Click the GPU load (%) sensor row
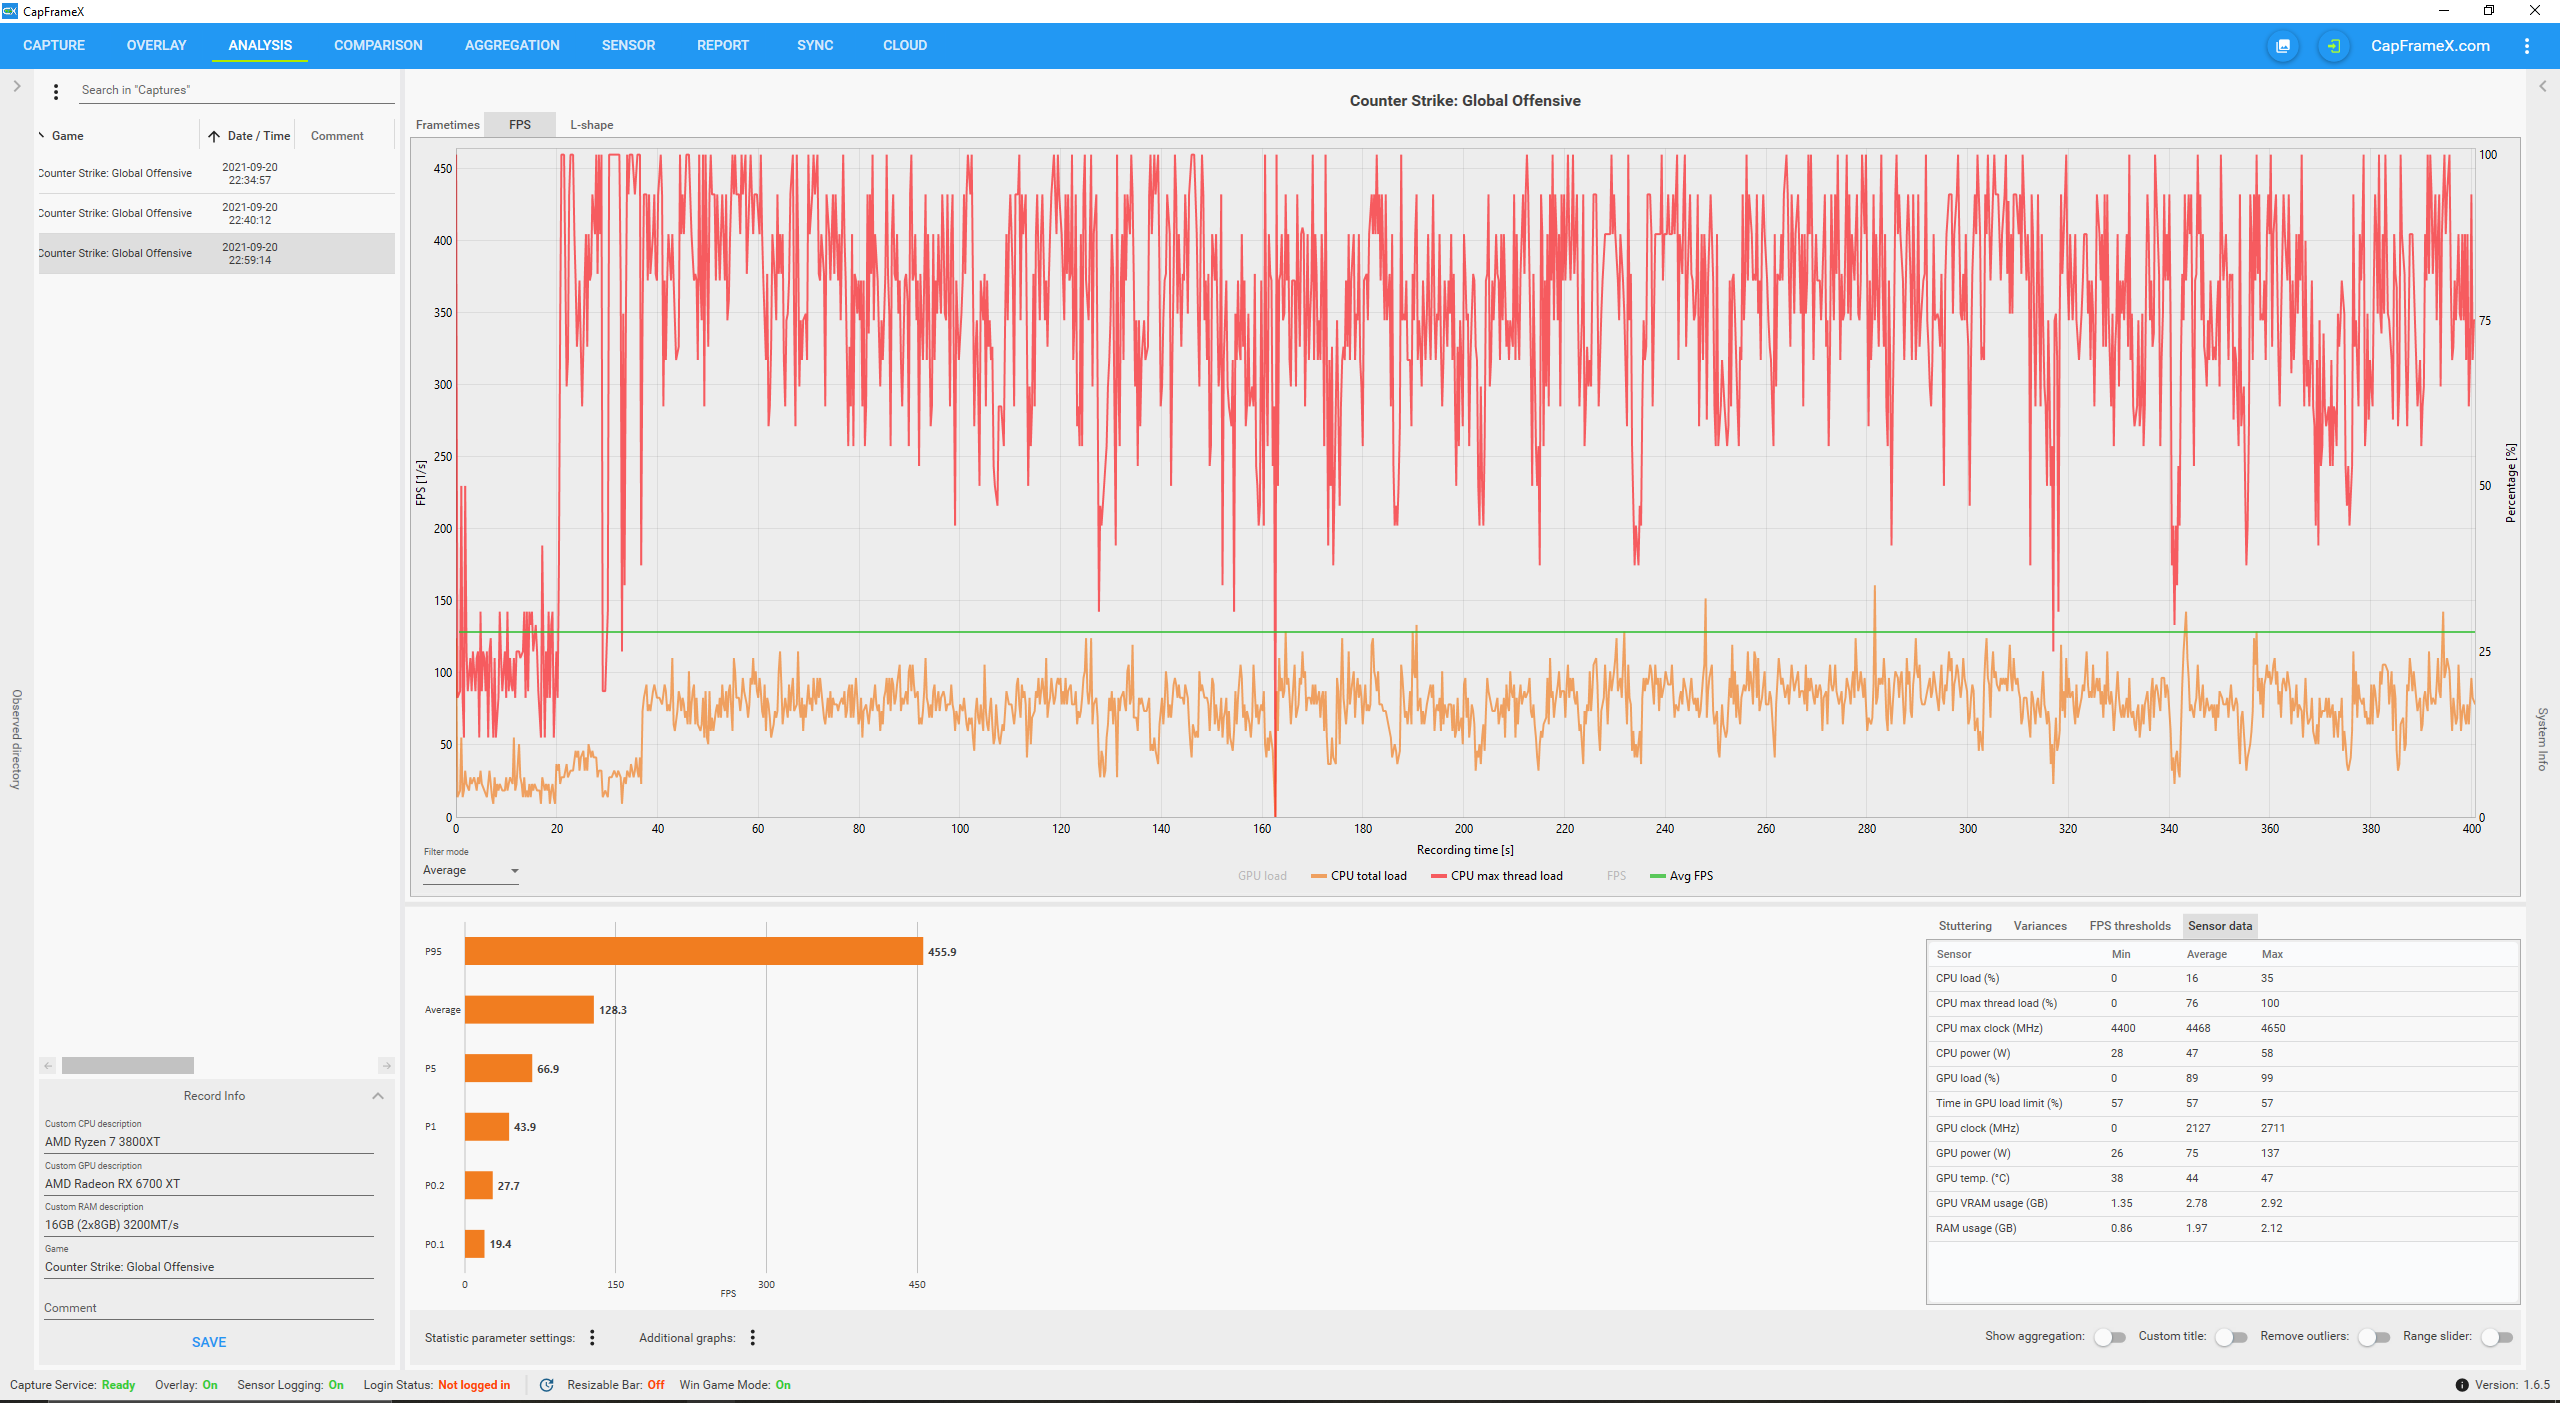This screenshot has width=2560, height=1403. tap(2222, 1078)
